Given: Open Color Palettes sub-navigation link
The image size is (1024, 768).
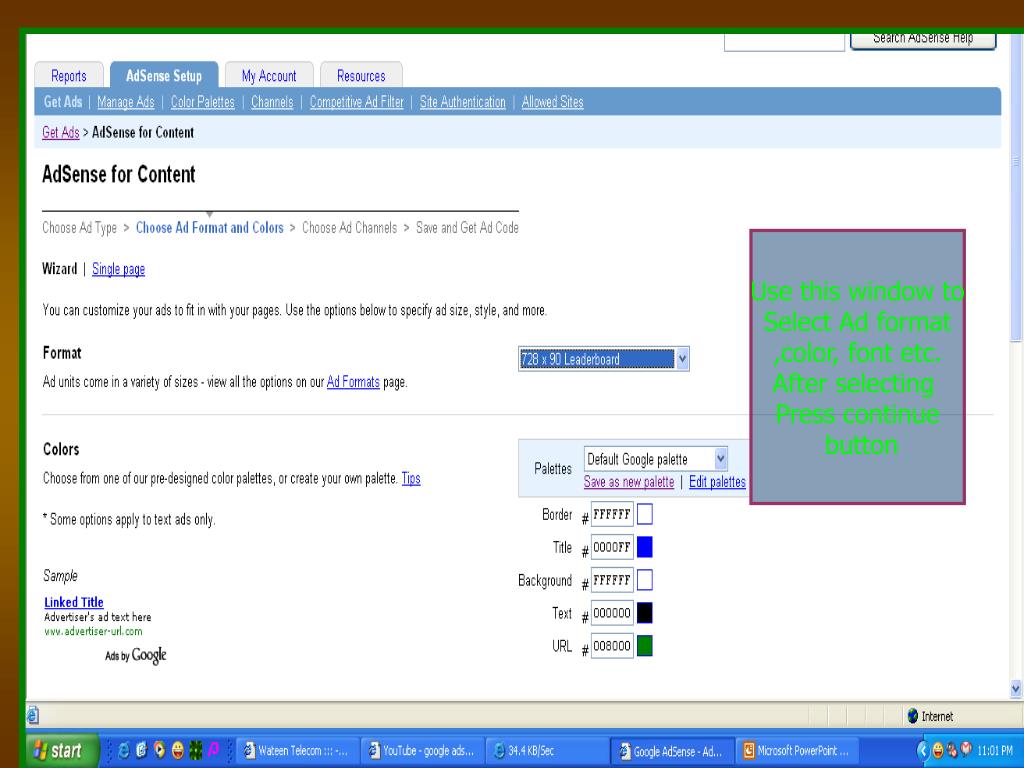Looking at the screenshot, I should tap(202, 102).
